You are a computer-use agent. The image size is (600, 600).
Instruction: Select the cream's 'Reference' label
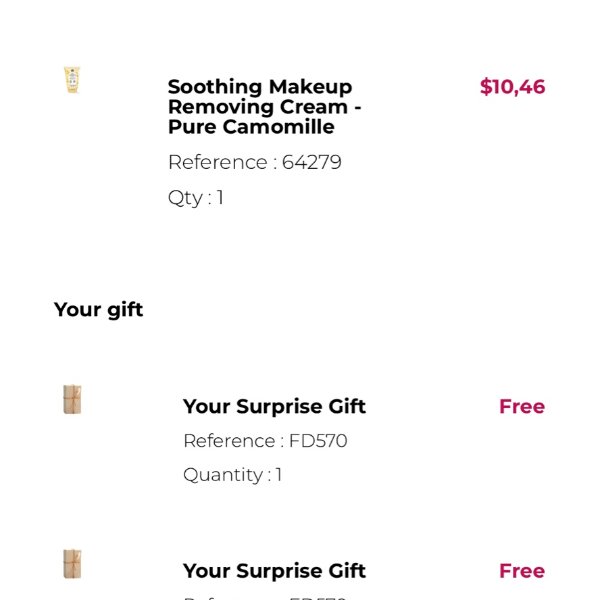pos(217,162)
